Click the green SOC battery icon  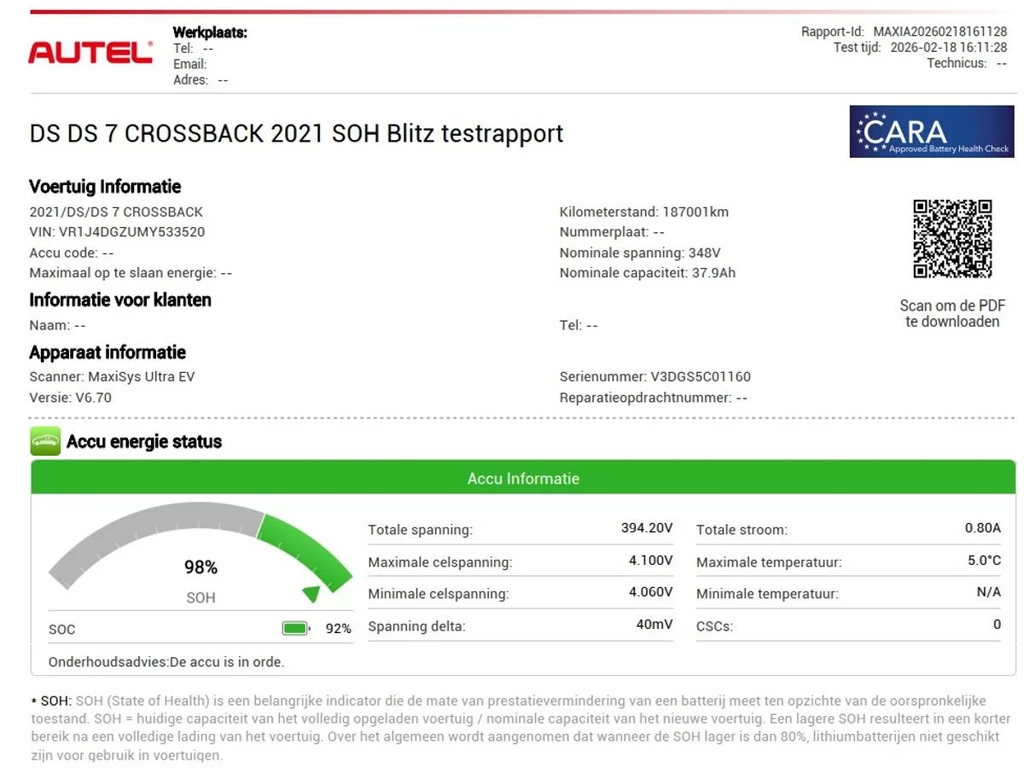[296, 629]
